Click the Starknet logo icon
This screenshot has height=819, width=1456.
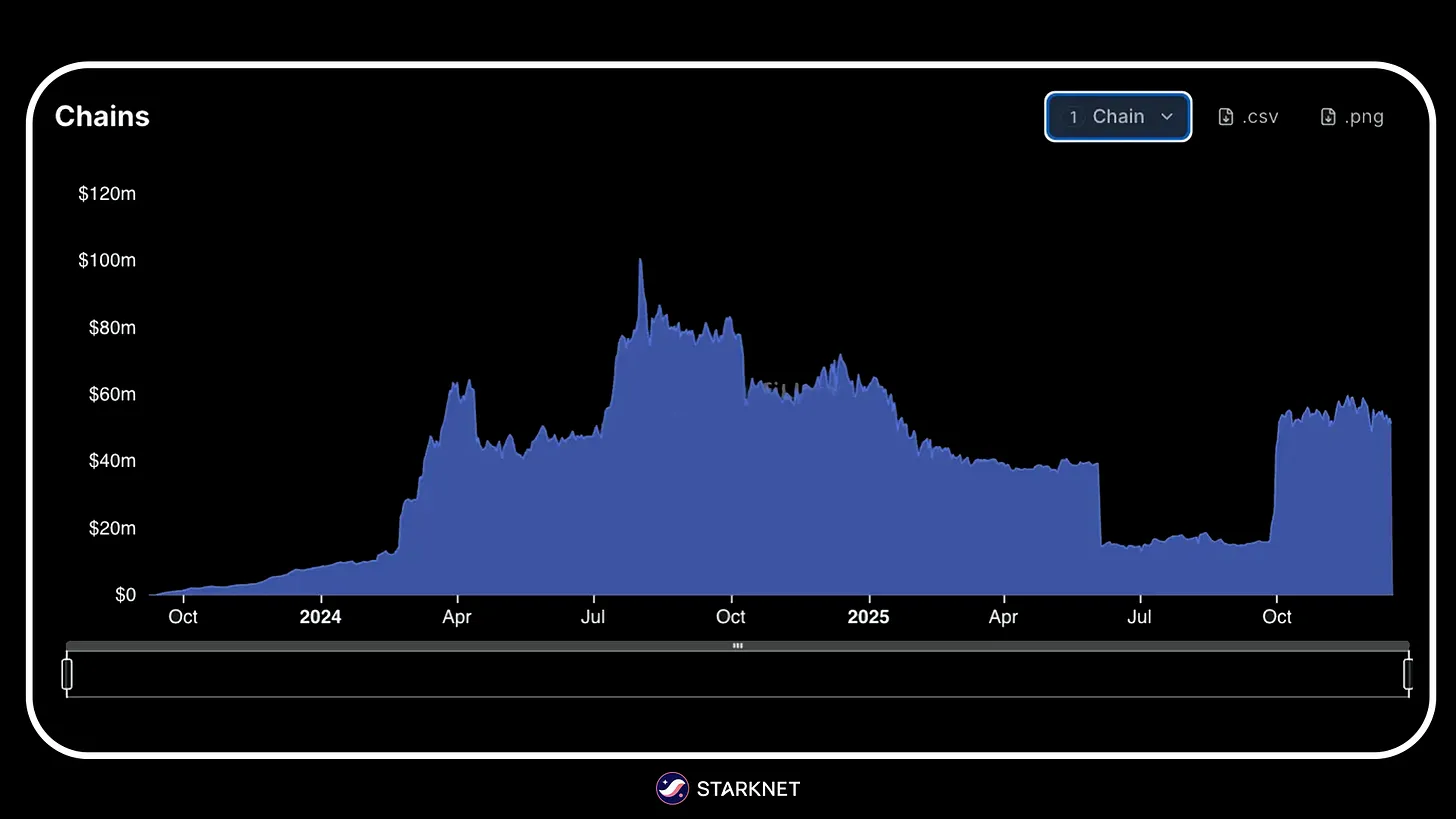(x=672, y=789)
